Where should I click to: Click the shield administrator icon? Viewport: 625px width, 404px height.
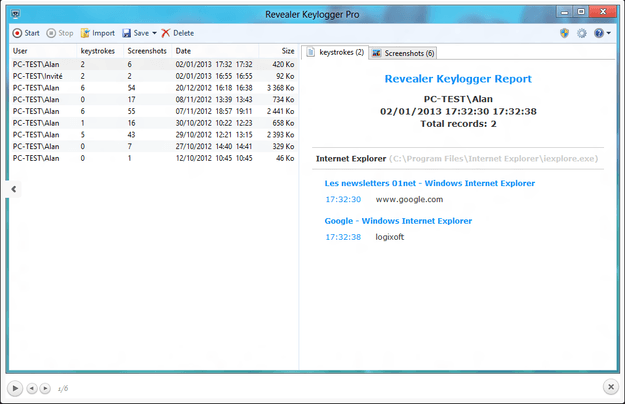564,33
